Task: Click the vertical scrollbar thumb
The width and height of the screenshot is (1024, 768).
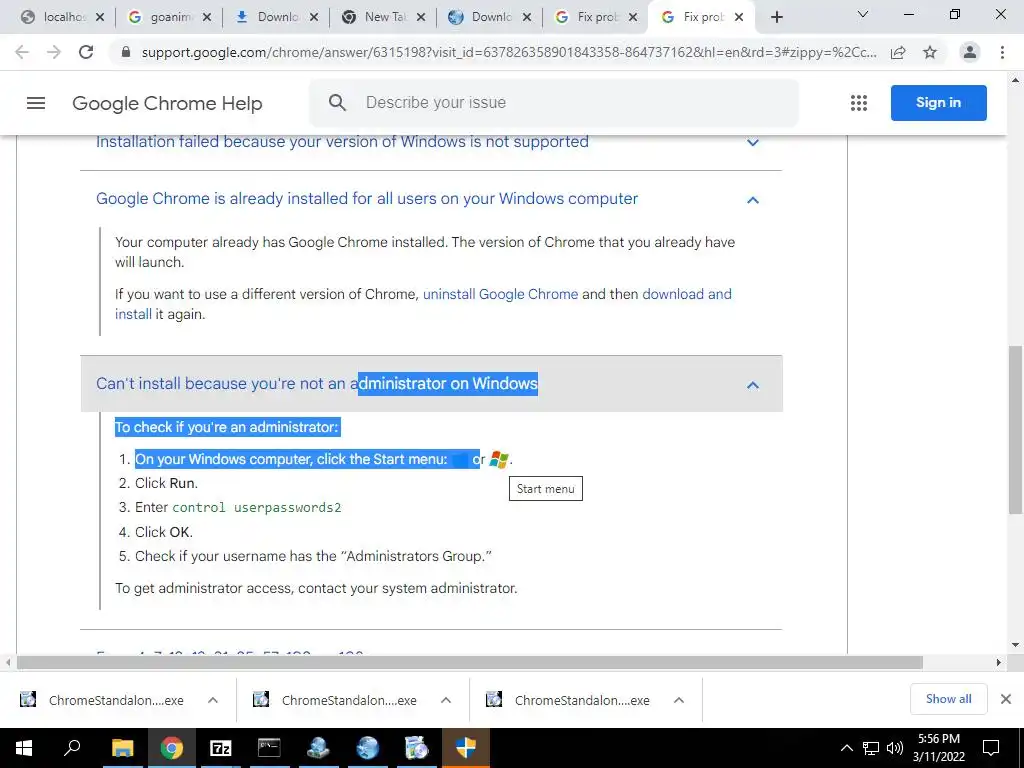Action: 1016,429
